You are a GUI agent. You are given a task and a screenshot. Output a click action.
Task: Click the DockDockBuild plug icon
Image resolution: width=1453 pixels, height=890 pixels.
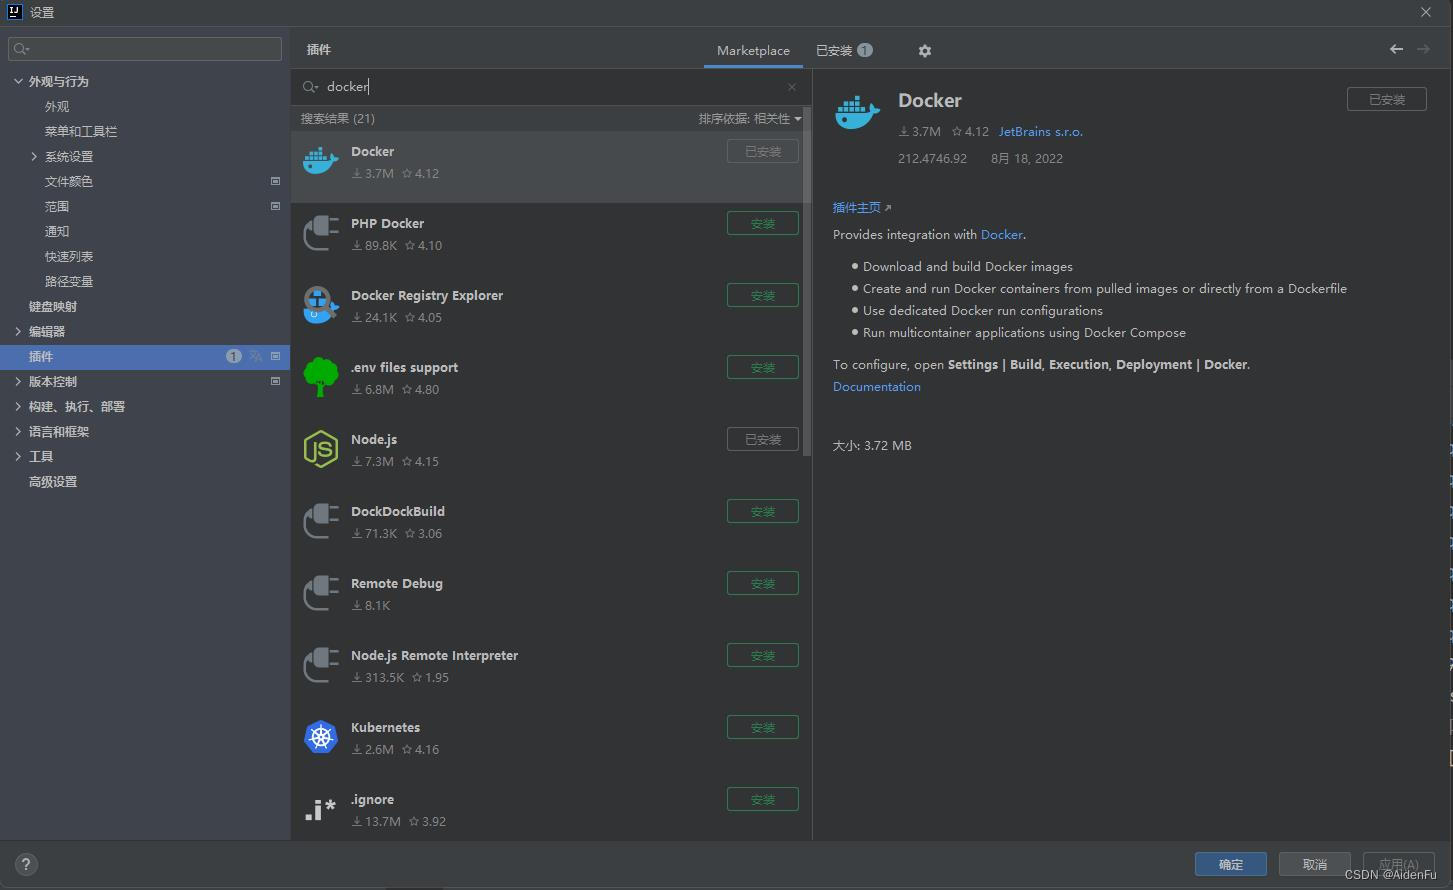pos(320,521)
